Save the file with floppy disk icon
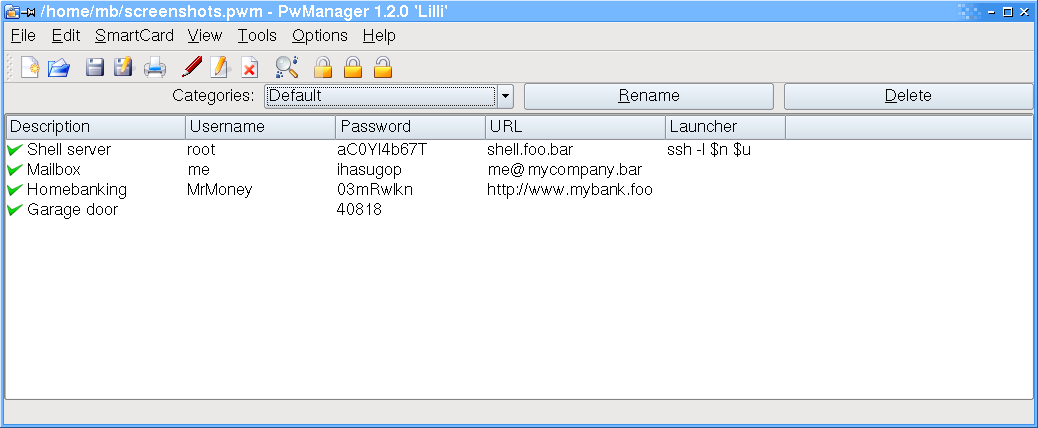The height and width of the screenshot is (428, 1038). coord(95,67)
